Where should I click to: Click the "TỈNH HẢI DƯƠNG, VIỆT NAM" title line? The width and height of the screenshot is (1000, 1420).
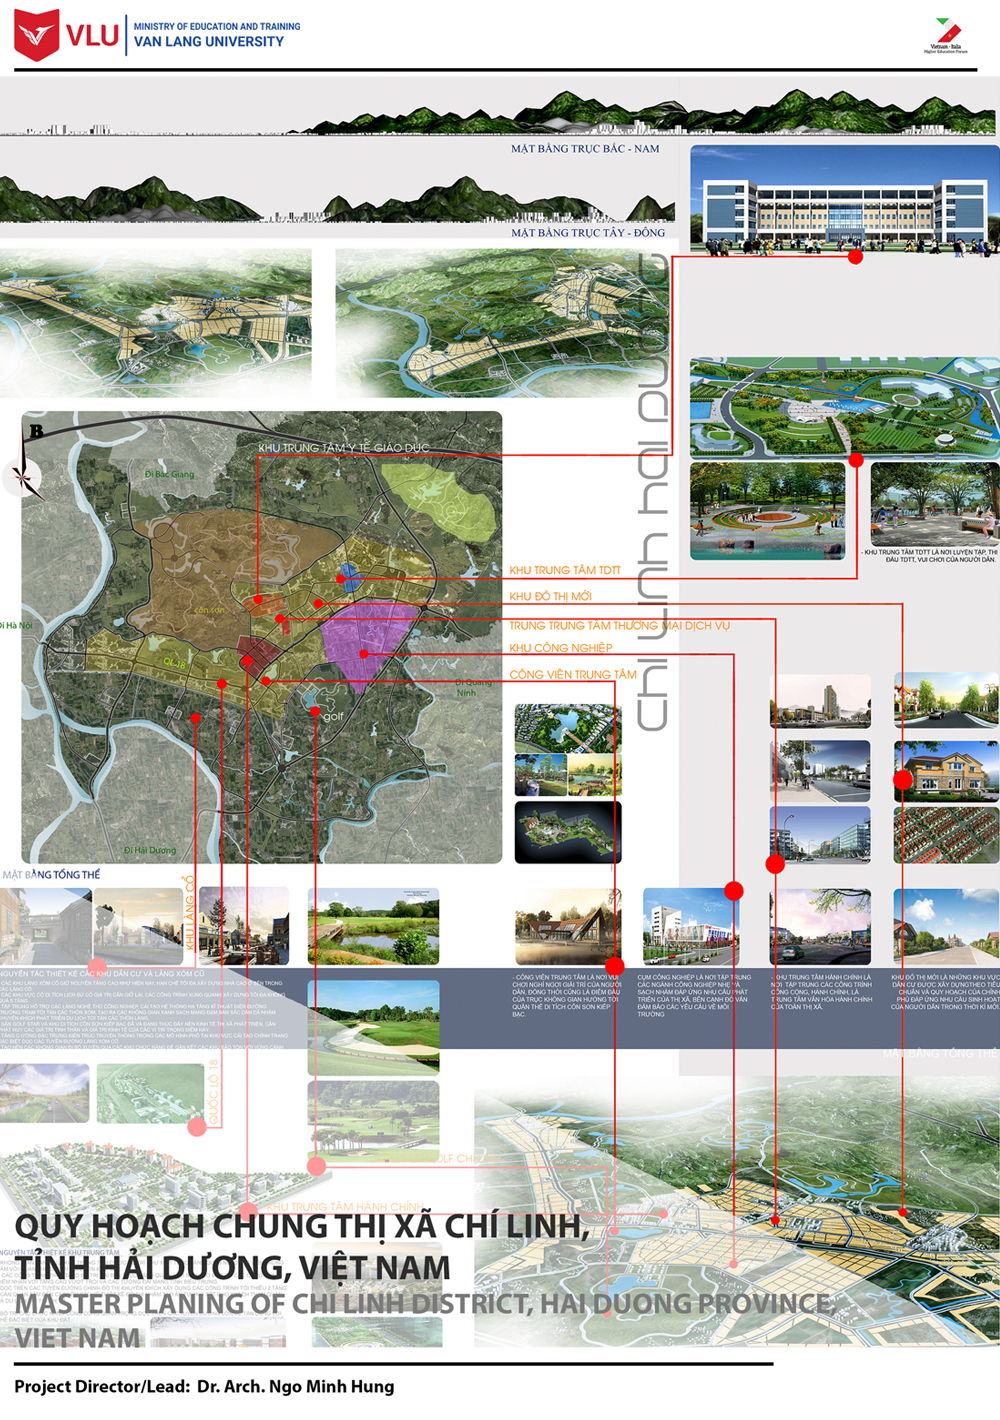pyautogui.click(x=232, y=1268)
